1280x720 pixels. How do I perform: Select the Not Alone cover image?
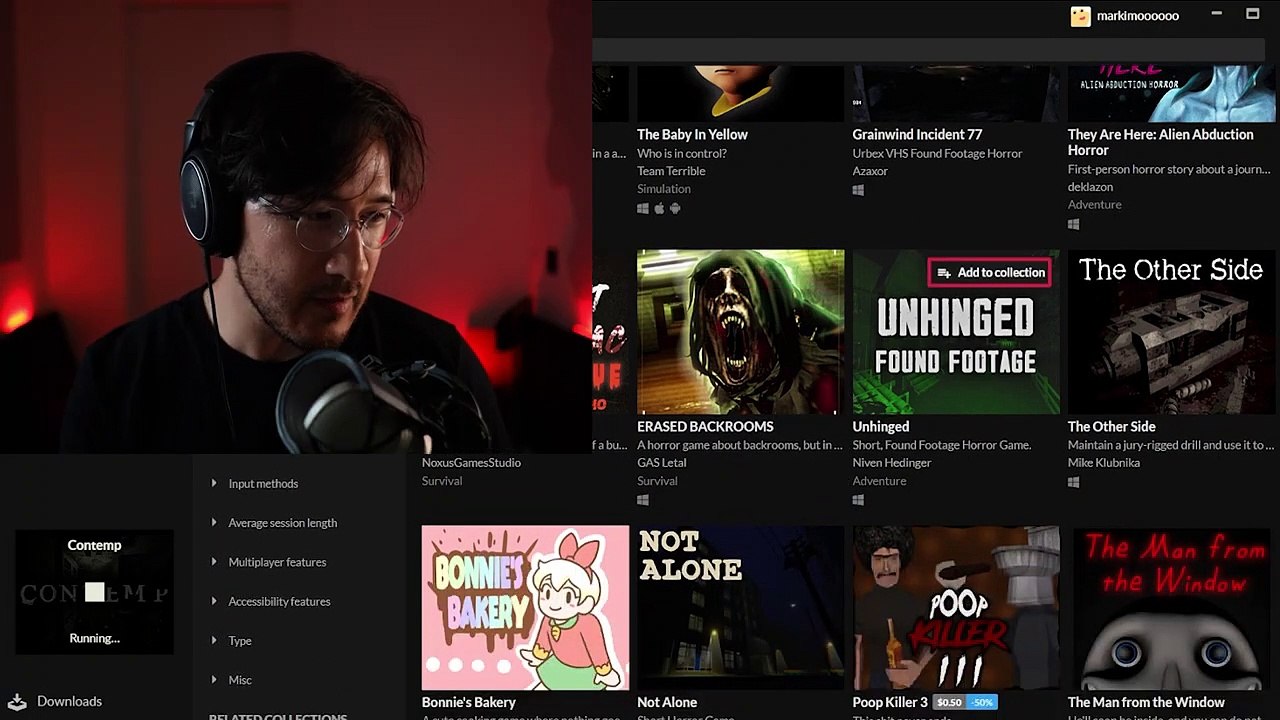point(740,608)
